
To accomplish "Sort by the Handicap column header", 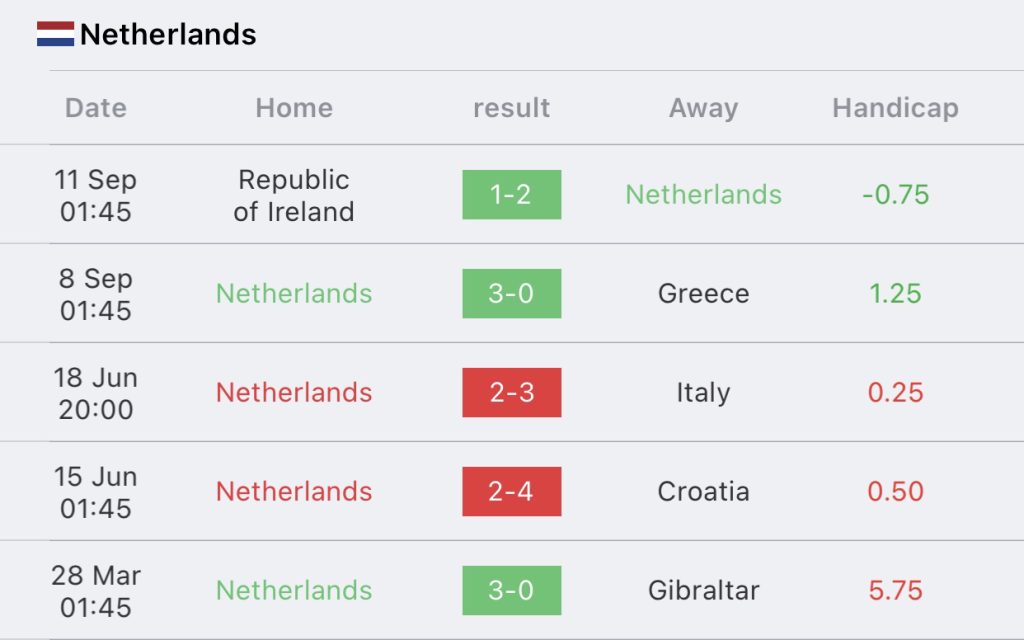I will point(895,108).
